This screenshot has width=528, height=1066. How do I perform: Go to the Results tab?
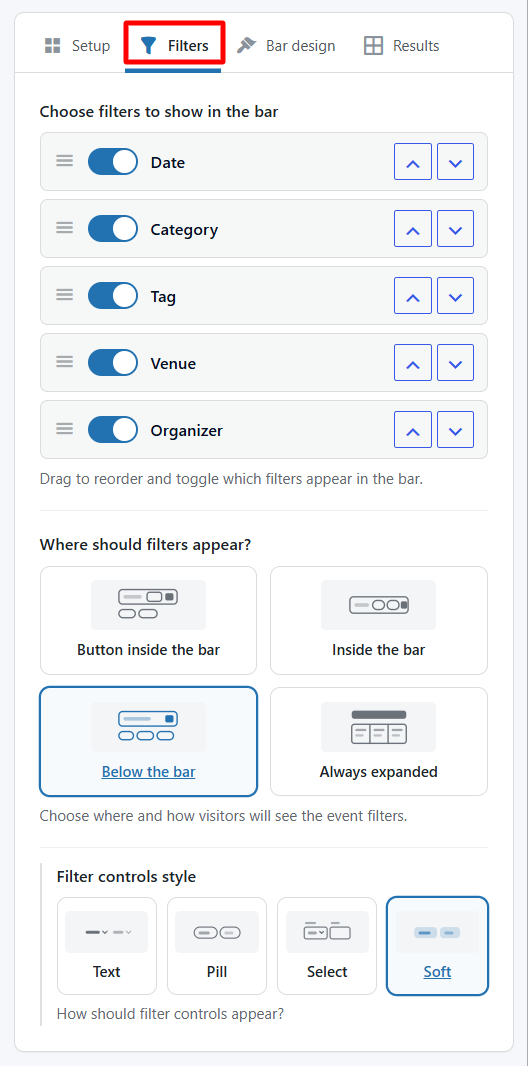[x=402, y=46]
